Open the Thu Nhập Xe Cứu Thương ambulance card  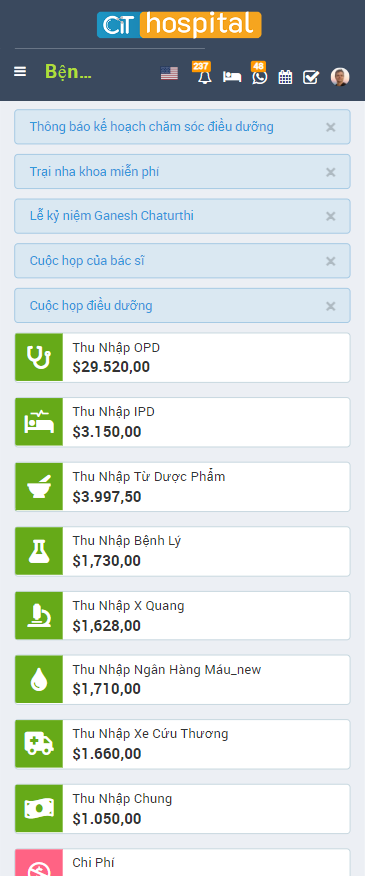[x=182, y=744]
